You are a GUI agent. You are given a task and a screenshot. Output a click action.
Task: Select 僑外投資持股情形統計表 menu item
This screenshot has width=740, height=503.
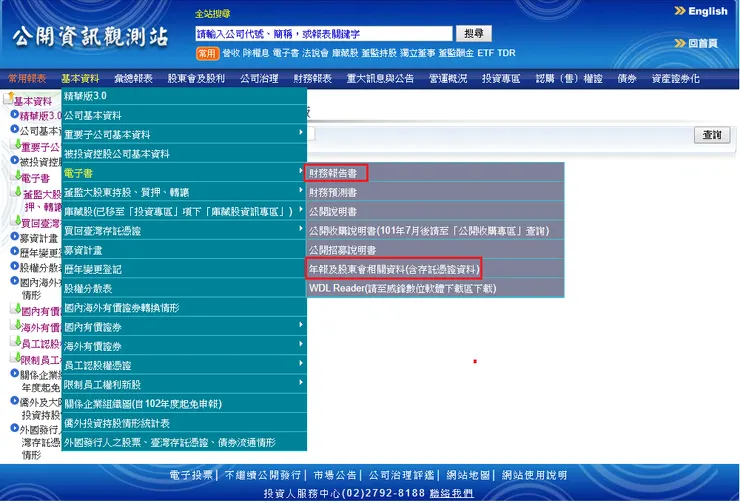pyautogui.click(x=184, y=423)
